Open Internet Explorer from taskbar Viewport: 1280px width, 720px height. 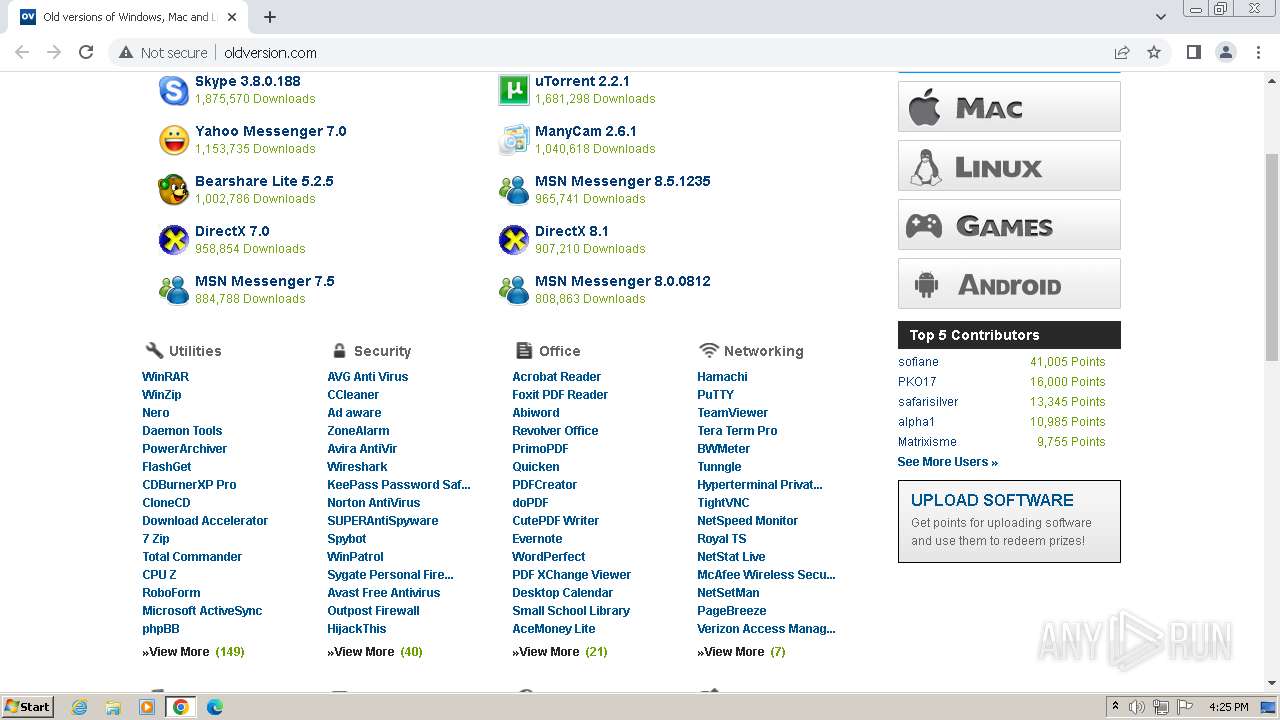(x=79, y=707)
